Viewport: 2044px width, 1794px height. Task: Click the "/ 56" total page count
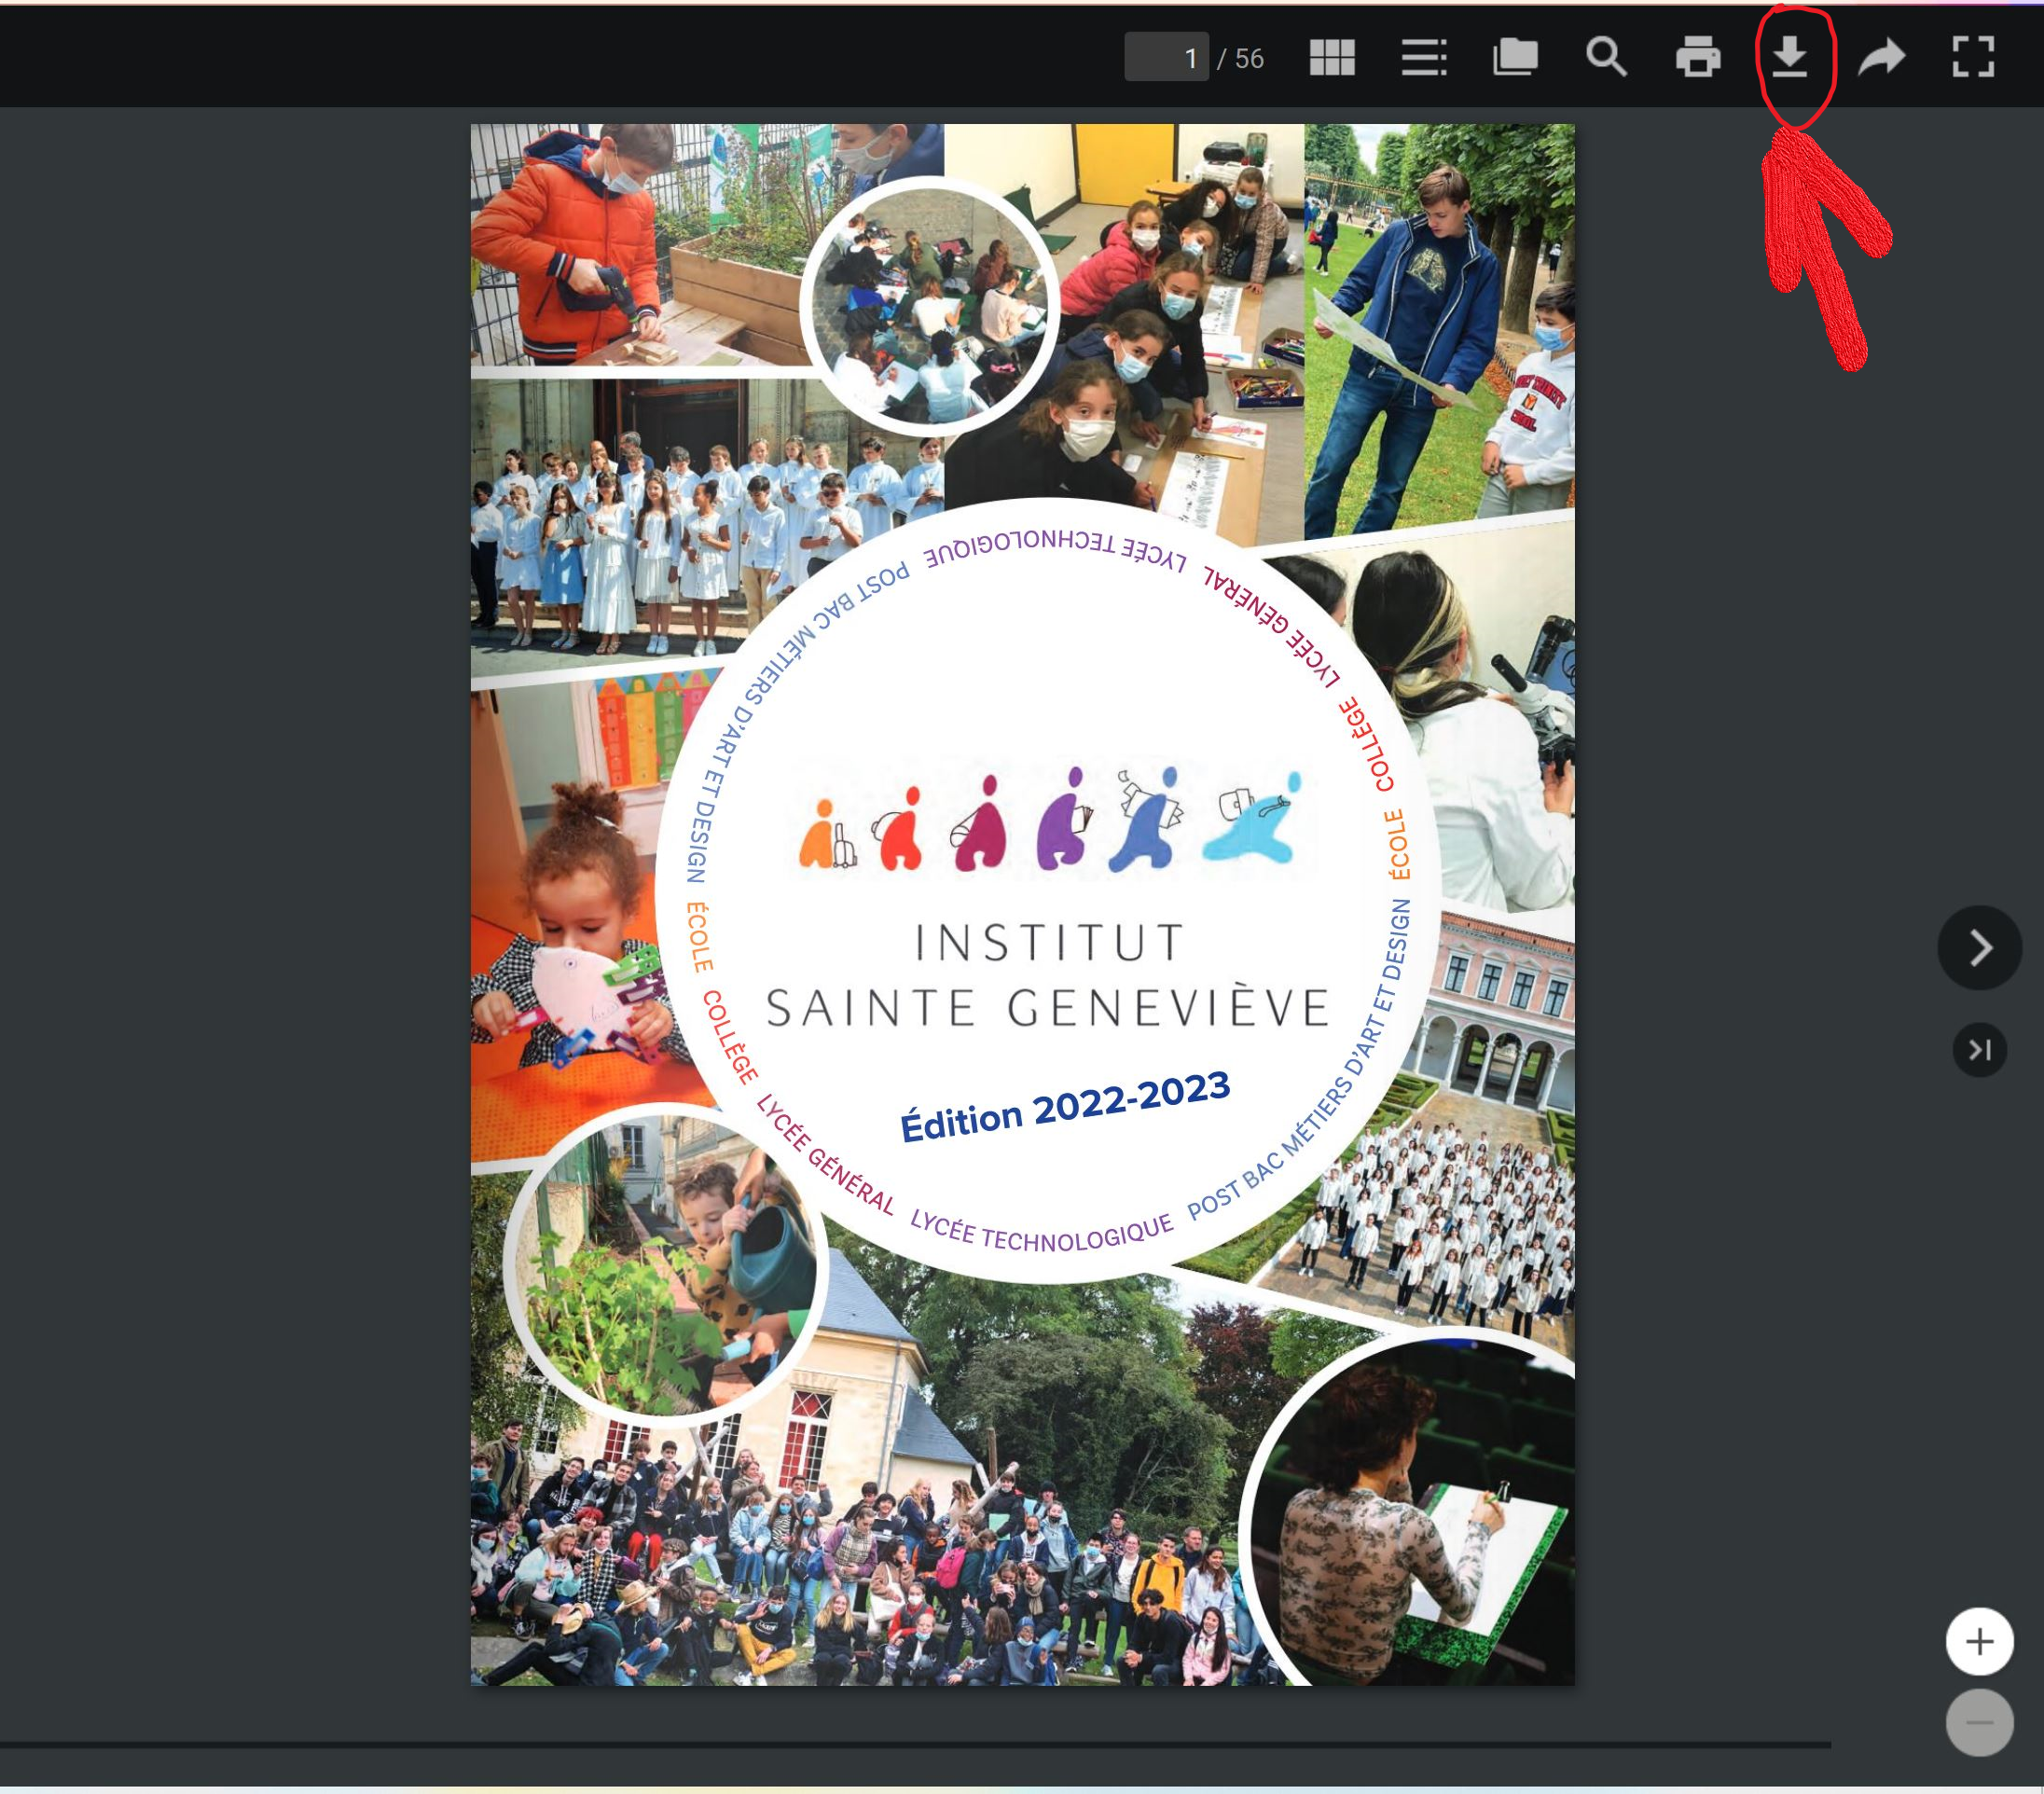[x=1241, y=59]
